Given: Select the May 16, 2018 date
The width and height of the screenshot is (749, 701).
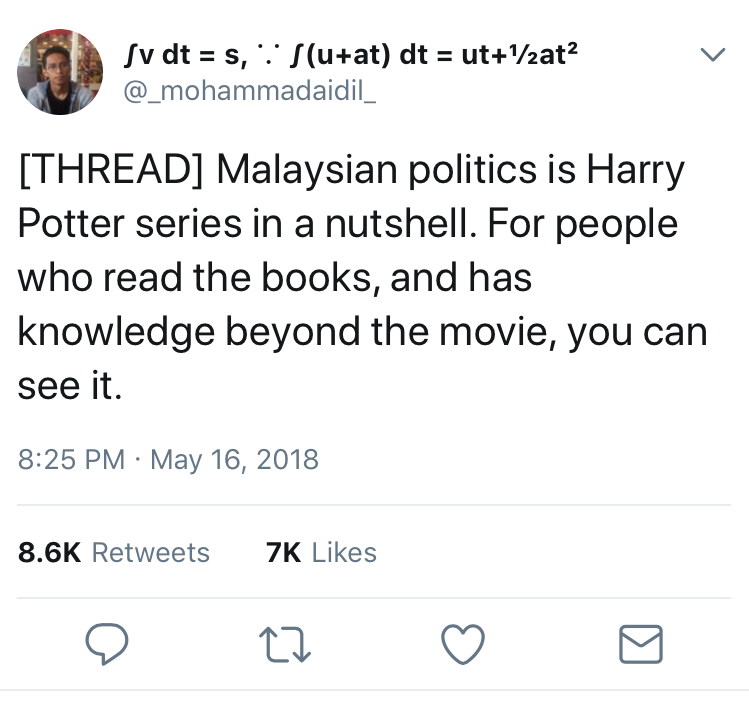Looking at the screenshot, I should click(x=235, y=460).
